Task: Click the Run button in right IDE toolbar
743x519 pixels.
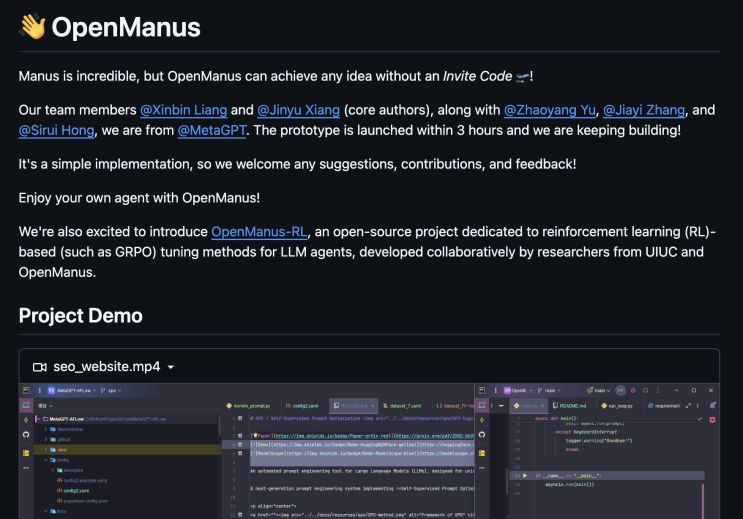Action: click(x=620, y=391)
